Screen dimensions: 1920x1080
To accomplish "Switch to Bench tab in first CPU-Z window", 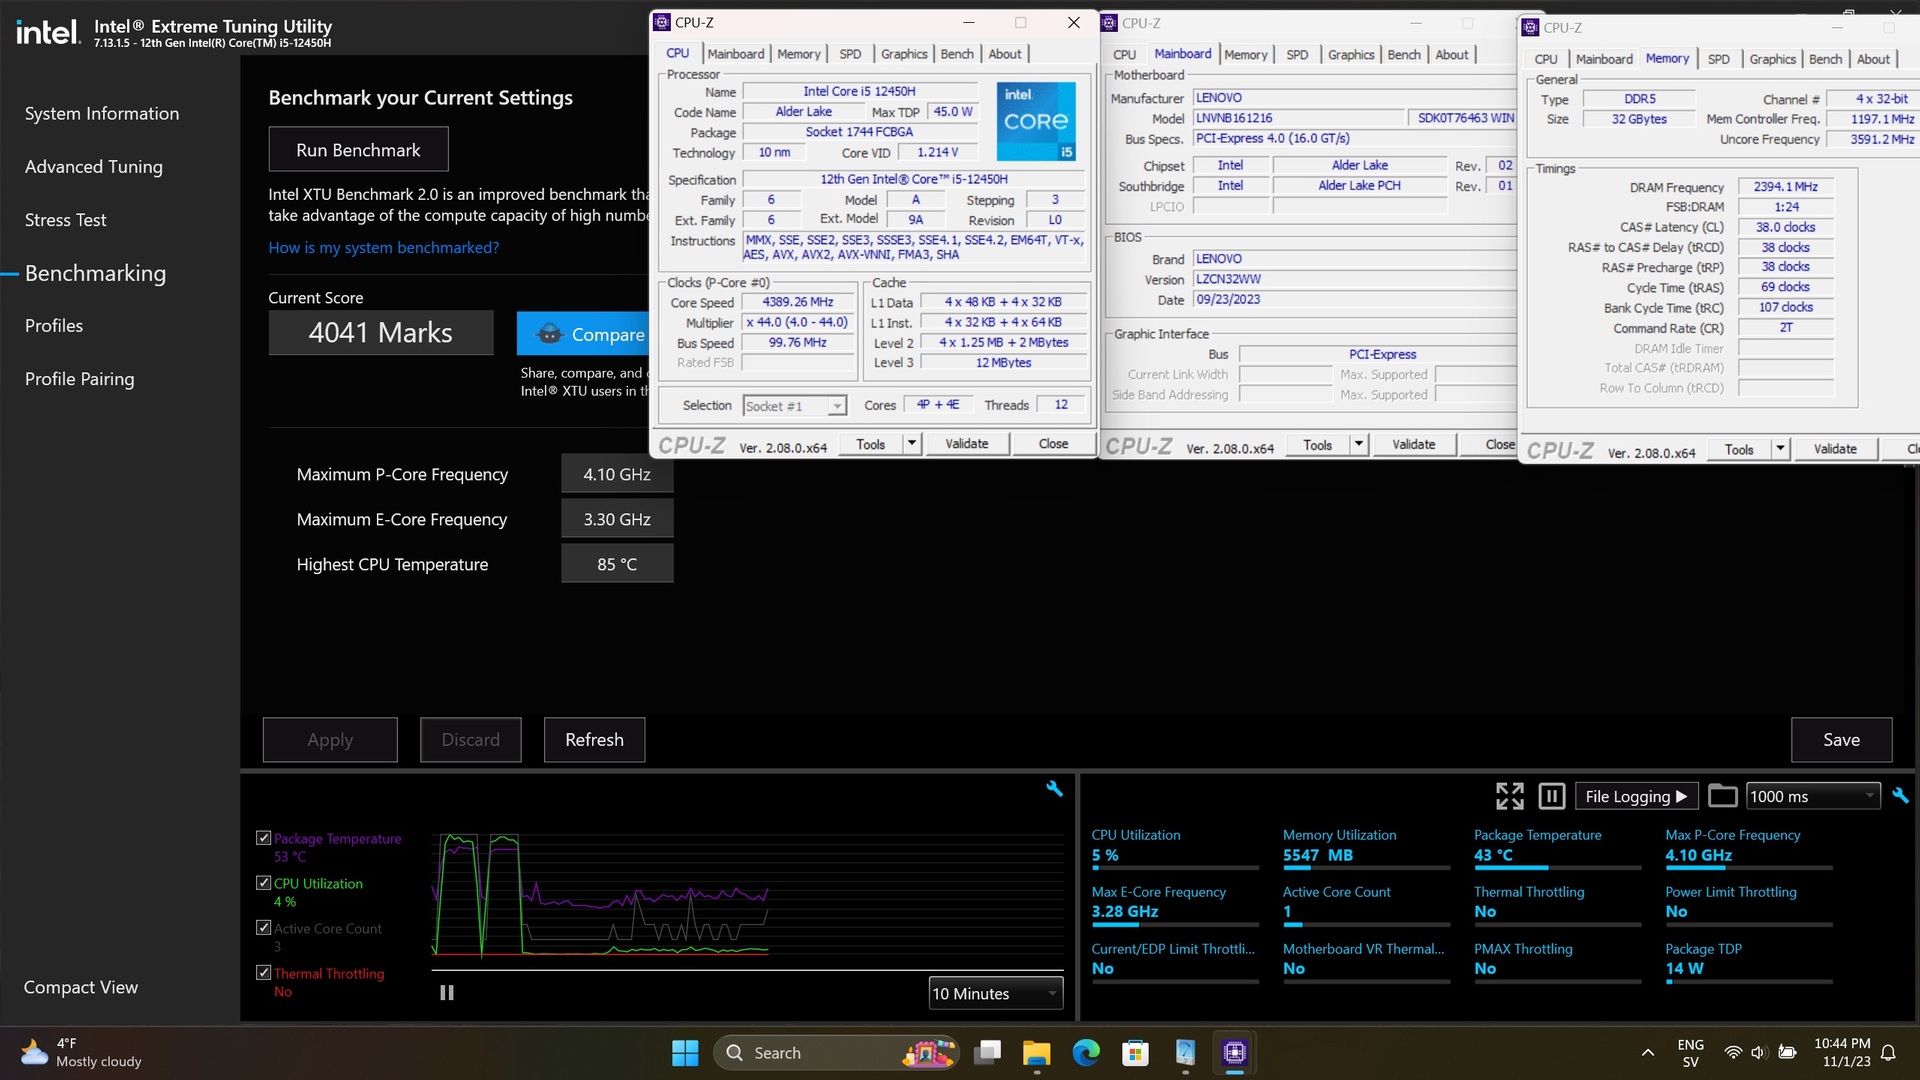I will pyautogui.click(x=956, y=54).
